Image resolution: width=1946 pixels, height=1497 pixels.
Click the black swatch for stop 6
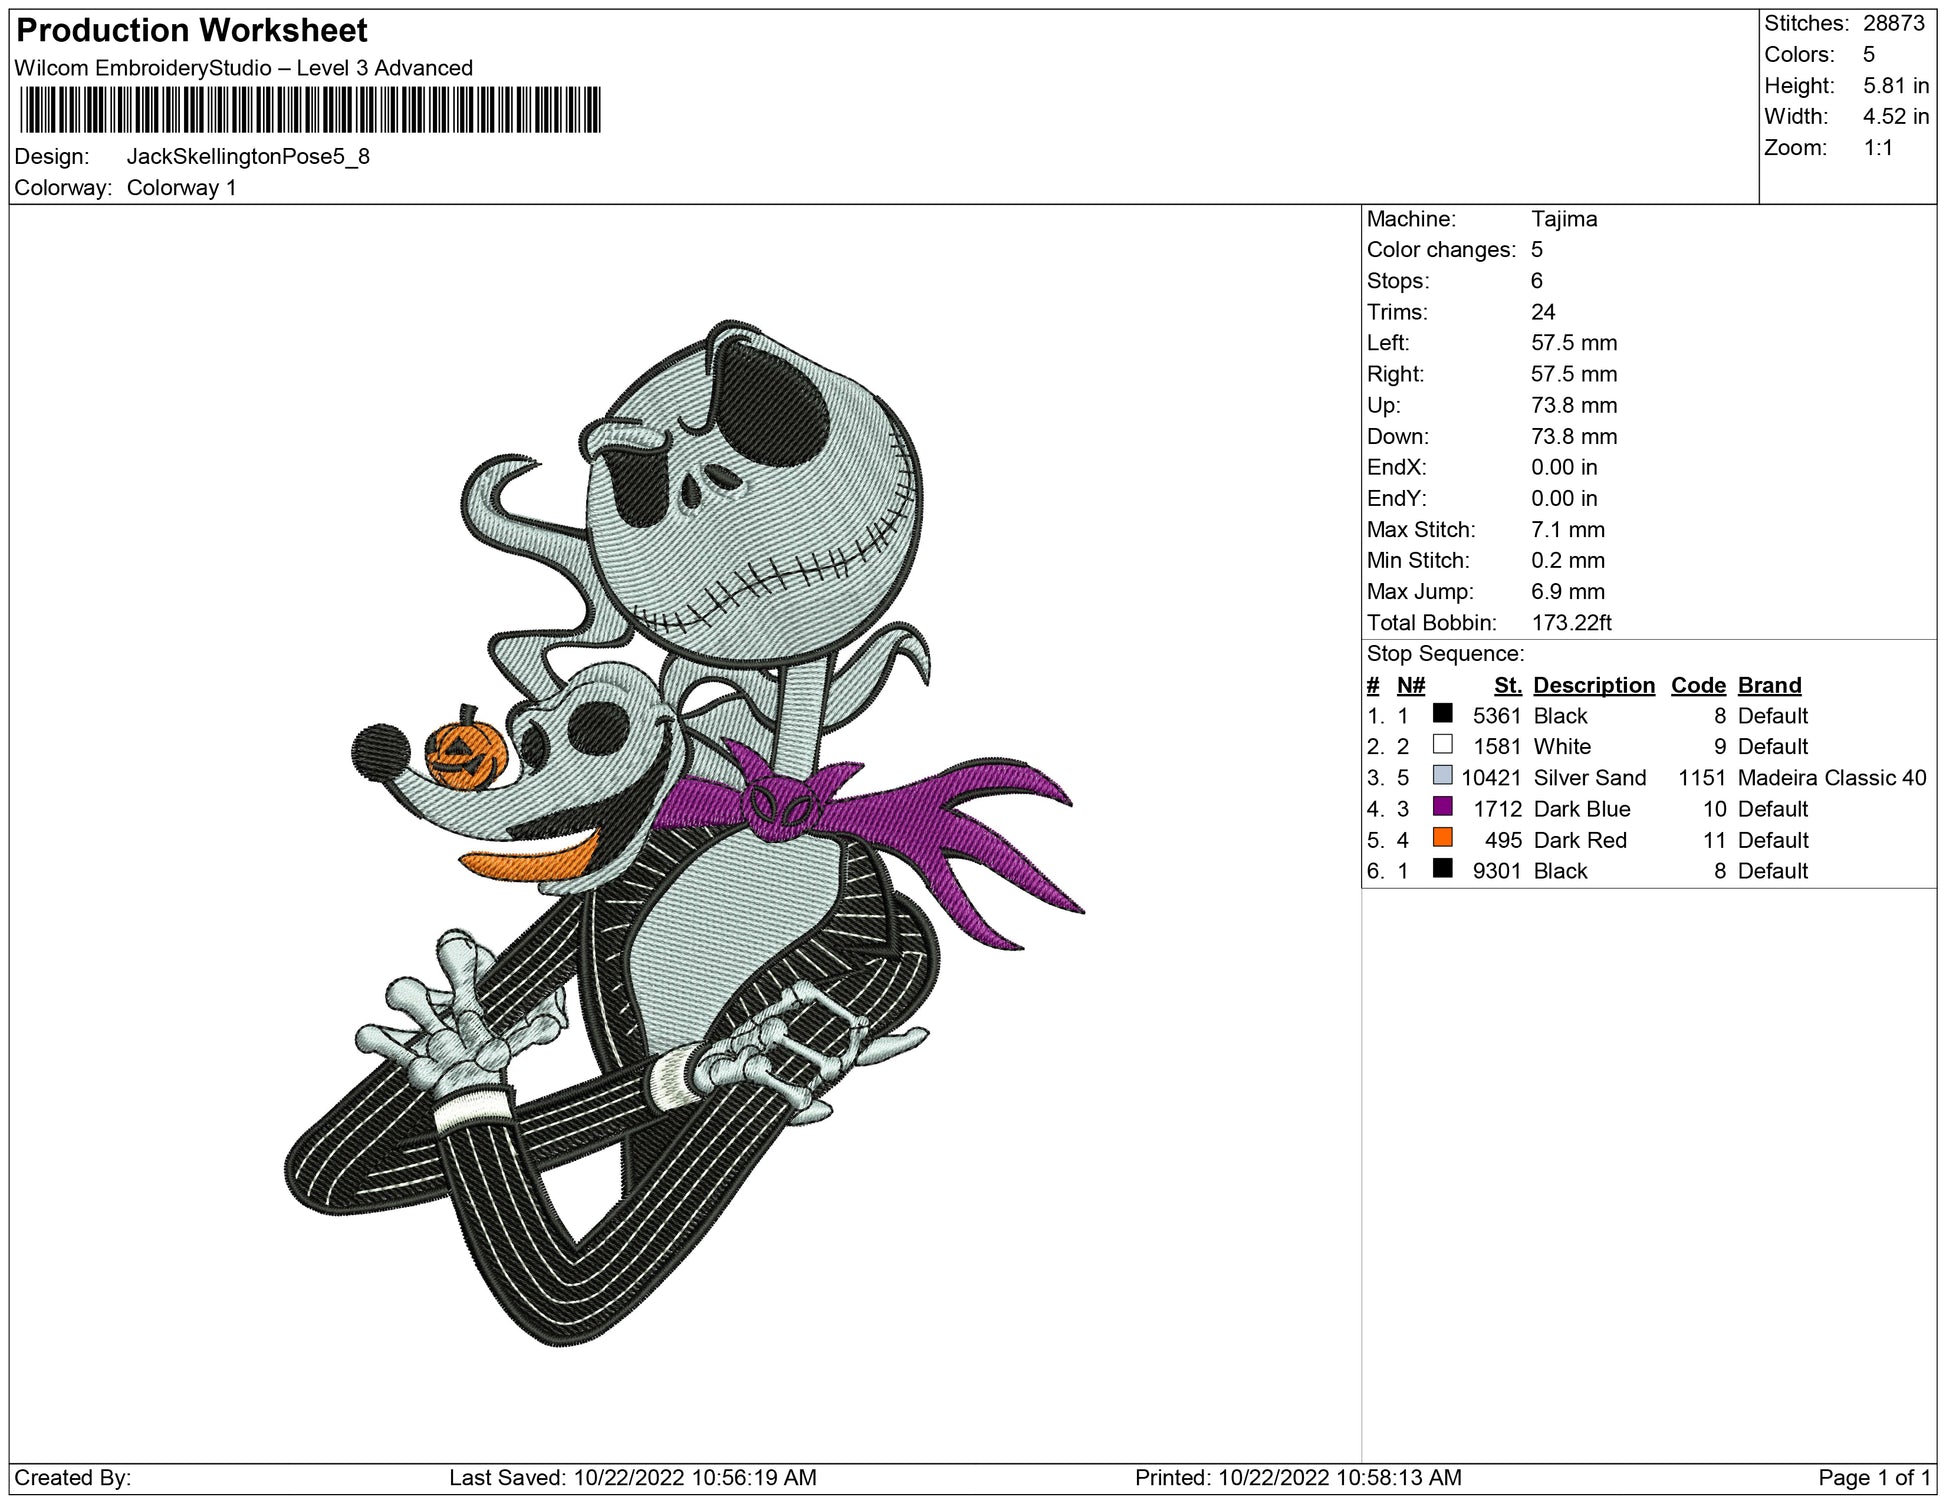(1442, 868)
